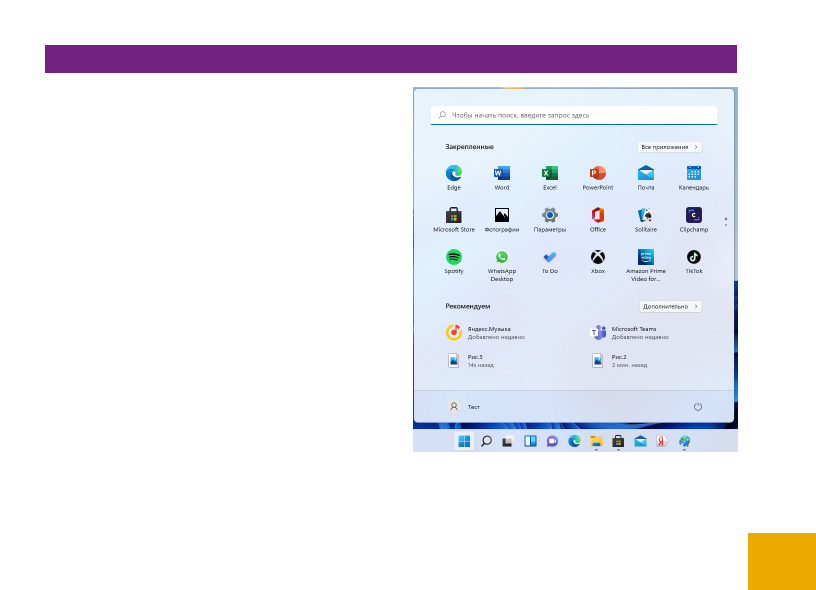Viewport: 816px width, 590px height.
Task: Expand the 'Все приложения' all apps list
Action: 669,147
